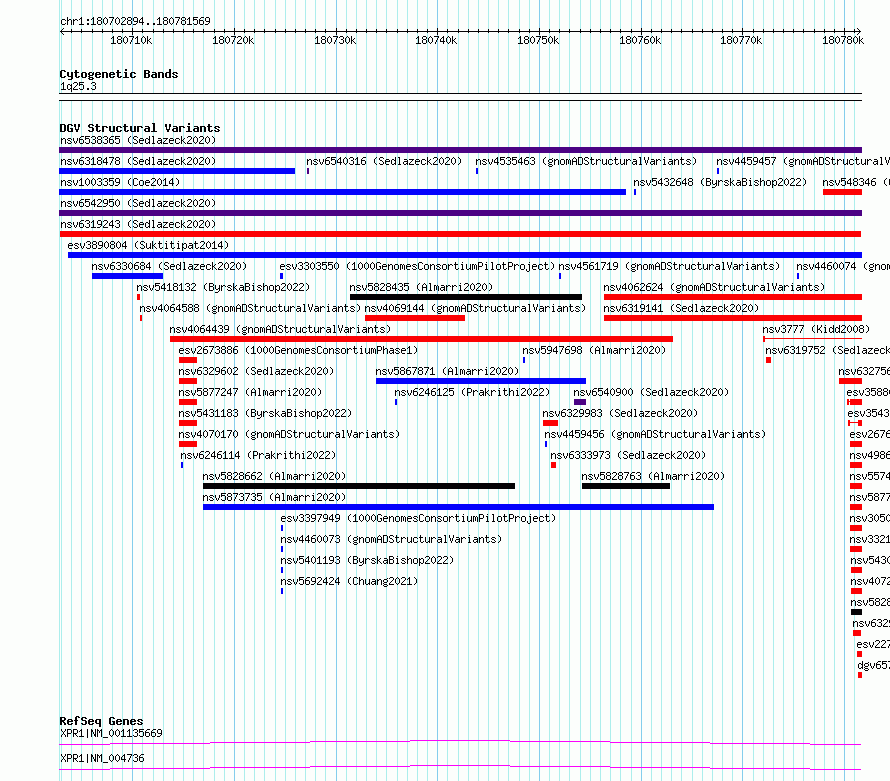This screenshot has height=781, width=890.
Task: Open nsv5692424 (Chuang2021) label
Action: [x=349, y=581]
